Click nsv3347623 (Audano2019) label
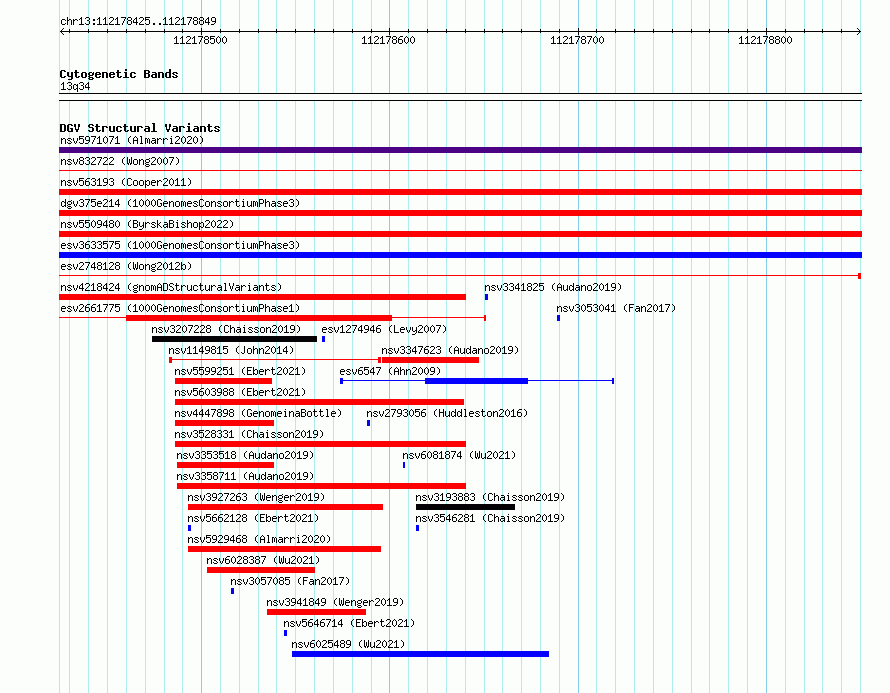Screen dimensions: 890x693 (x=450, y=350)
